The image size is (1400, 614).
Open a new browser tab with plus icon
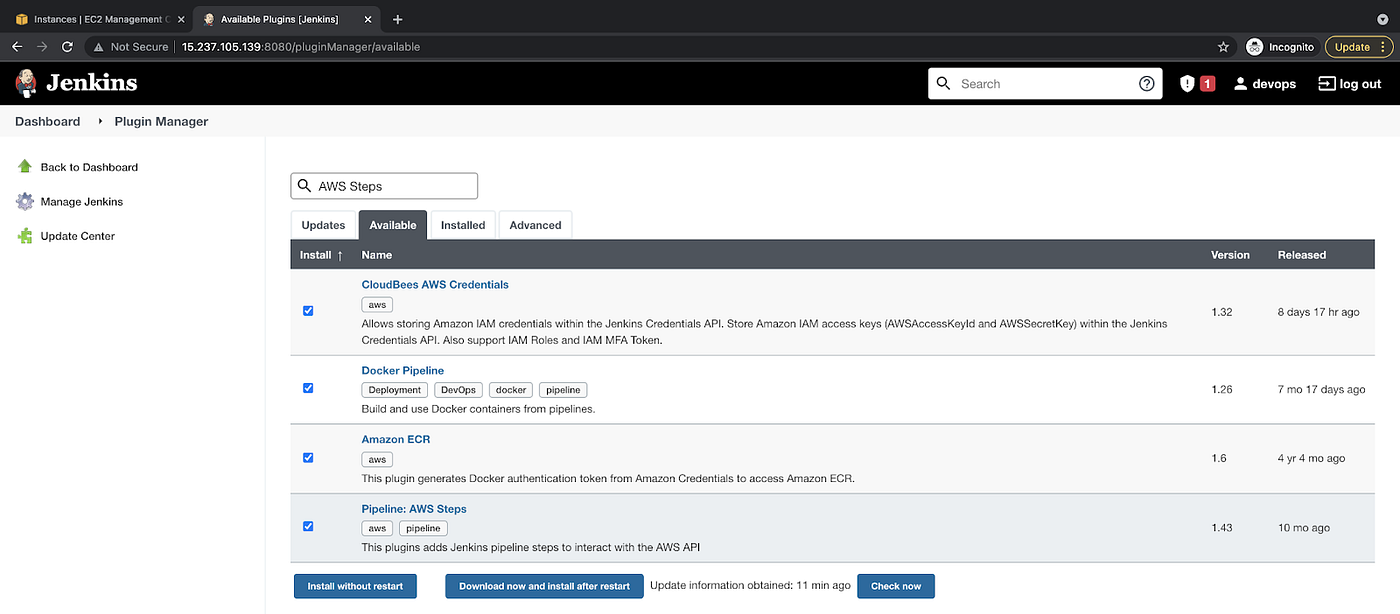pyautogui.click(x=397, y=19)
